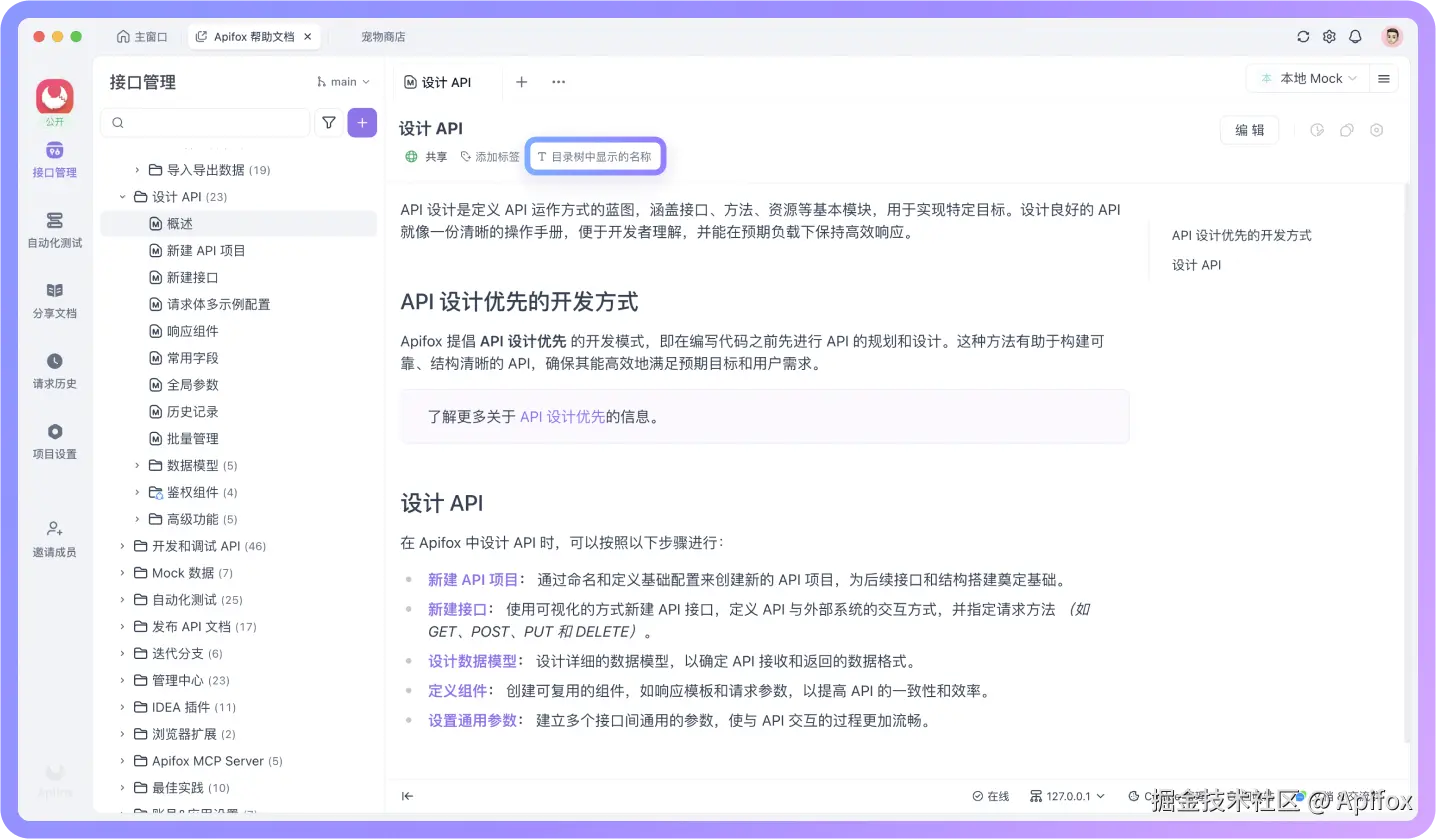Open 本地 Mock environment dropdown
Image resolution: width=1436 pixels, height=839 pixels.
click(x=1308, y=78)
